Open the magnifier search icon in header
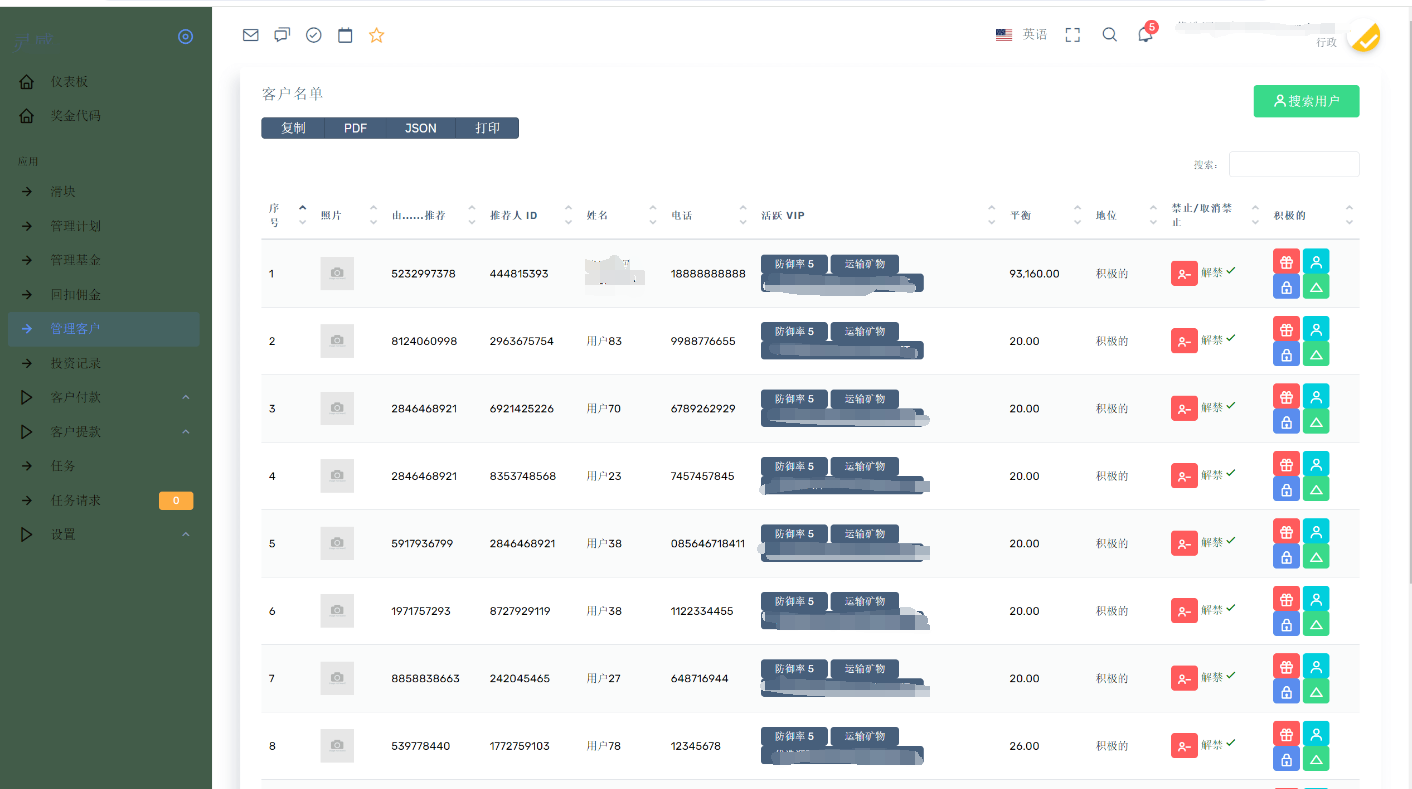 click(1109, 34)
